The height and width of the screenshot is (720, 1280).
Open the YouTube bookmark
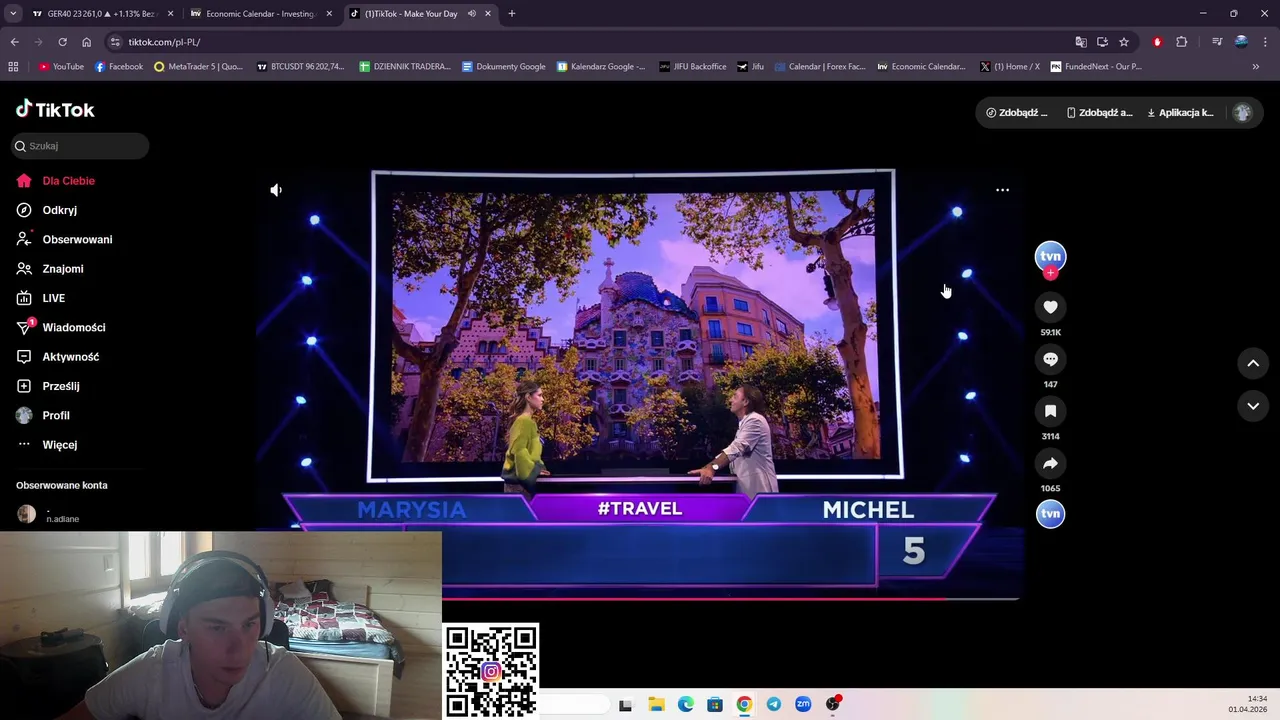61,67
